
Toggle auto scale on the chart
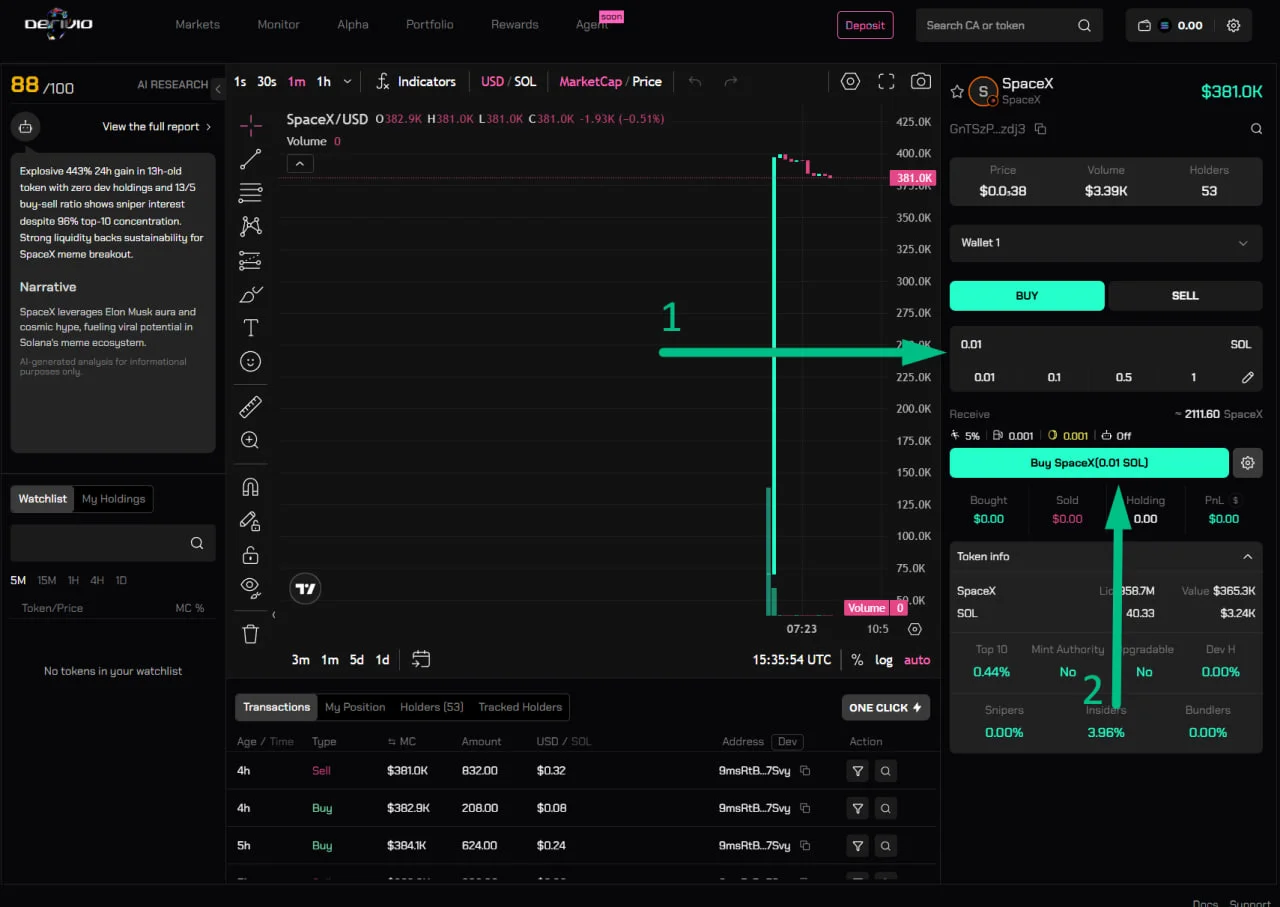[917, 660]
